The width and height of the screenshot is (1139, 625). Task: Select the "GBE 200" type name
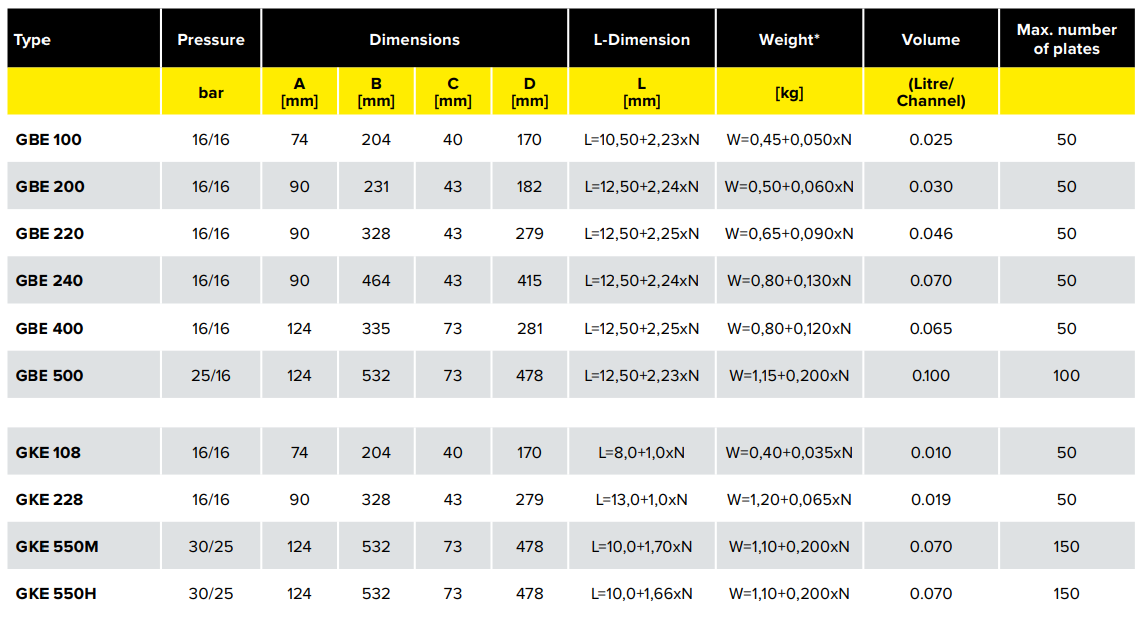pos(50,187)
